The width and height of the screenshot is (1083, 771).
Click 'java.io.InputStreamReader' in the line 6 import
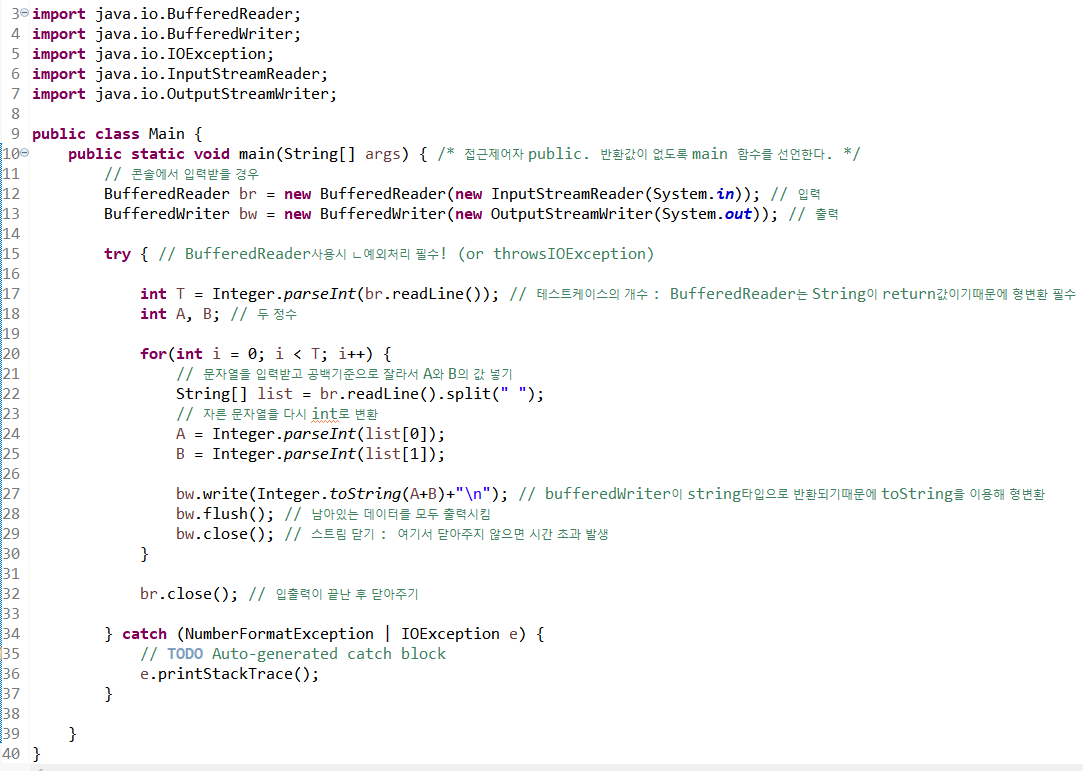207,74
